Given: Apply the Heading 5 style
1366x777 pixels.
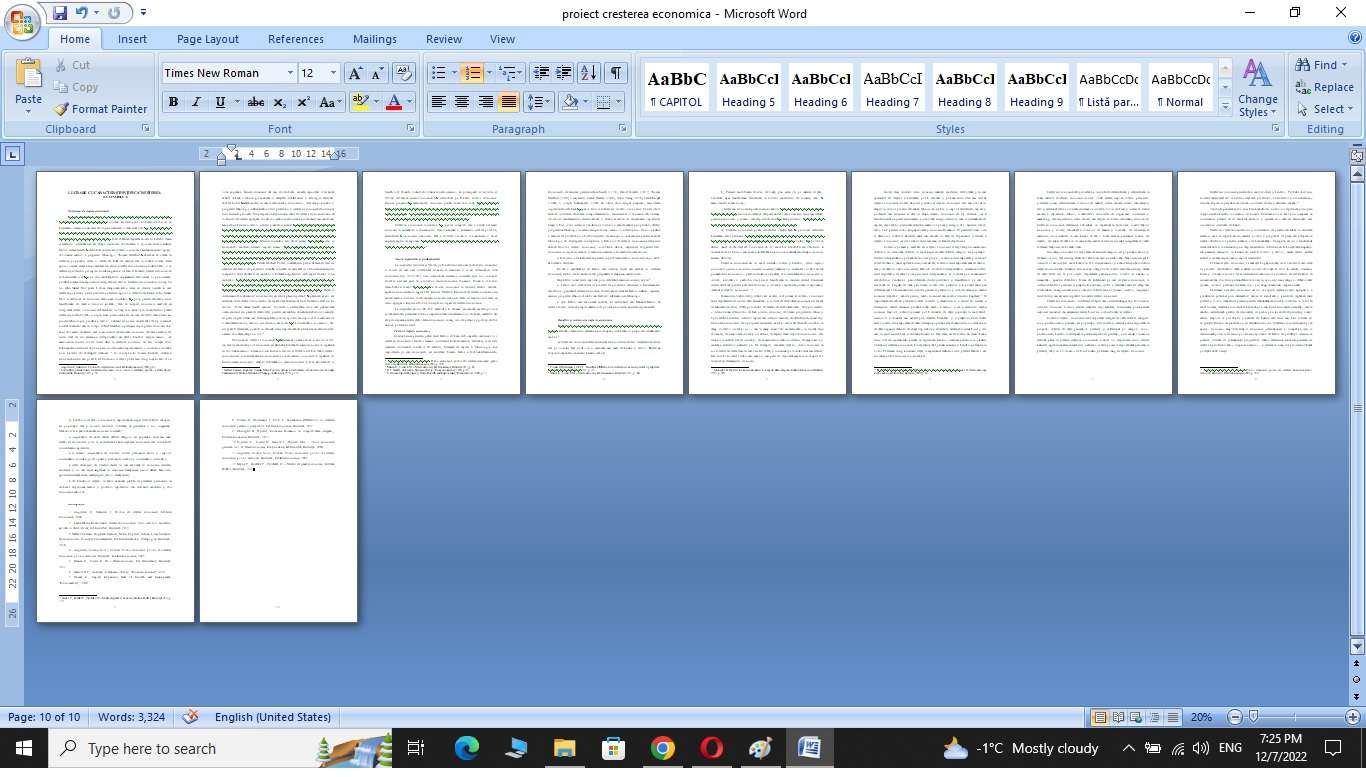Looking at the screenshot, I should (749, 89).
